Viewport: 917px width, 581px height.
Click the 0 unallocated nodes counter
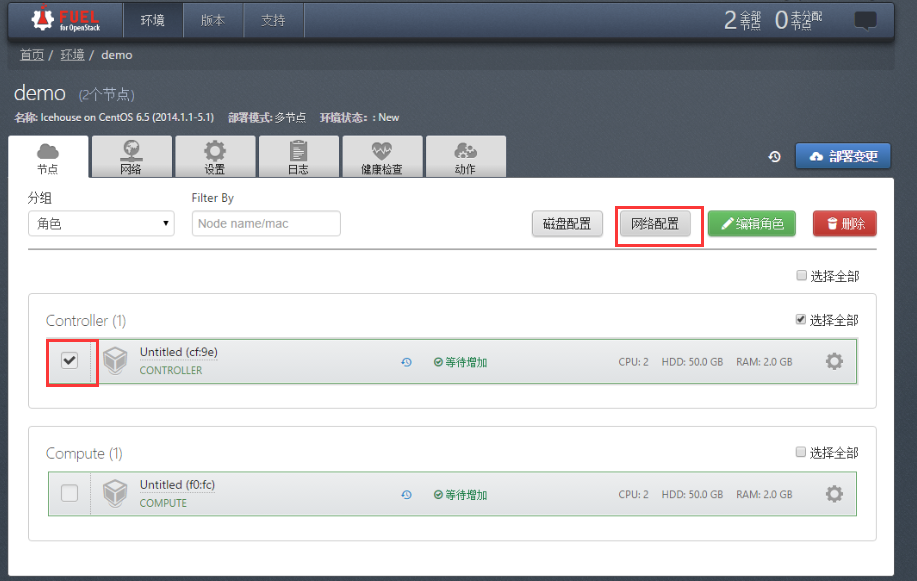tap(798, 20)
